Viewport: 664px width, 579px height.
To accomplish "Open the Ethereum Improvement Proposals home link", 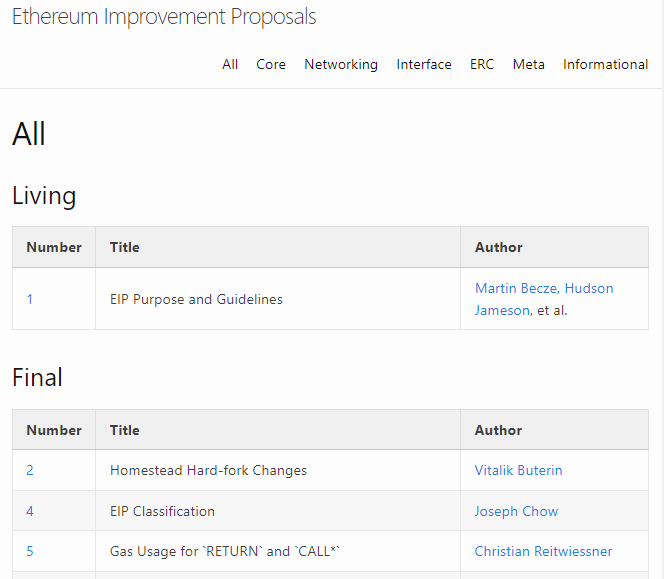I will 164,17.
